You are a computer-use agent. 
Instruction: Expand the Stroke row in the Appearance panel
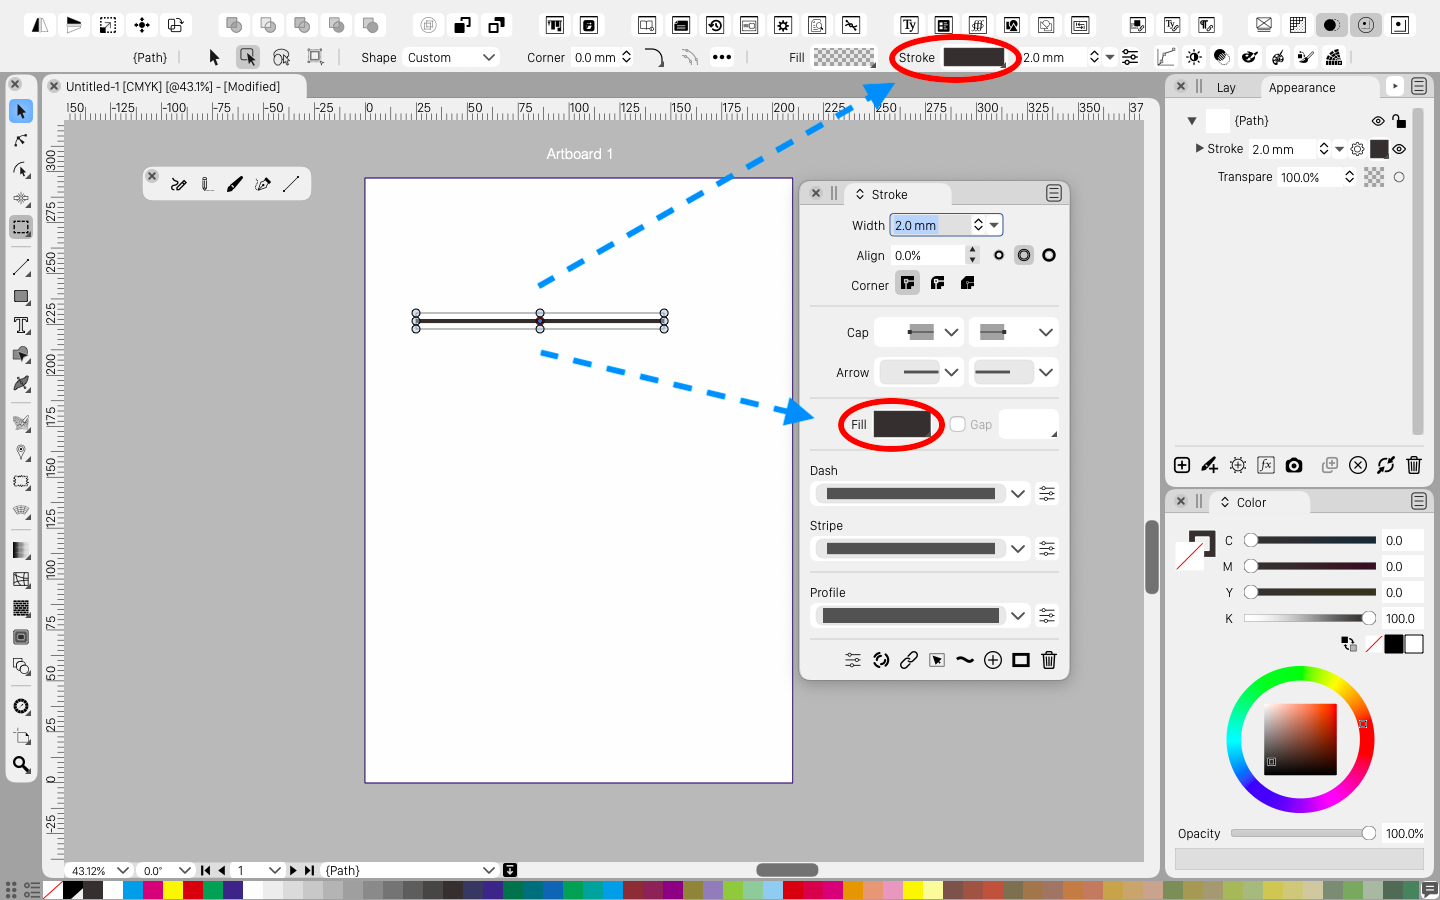click(x=1200, y=149)
